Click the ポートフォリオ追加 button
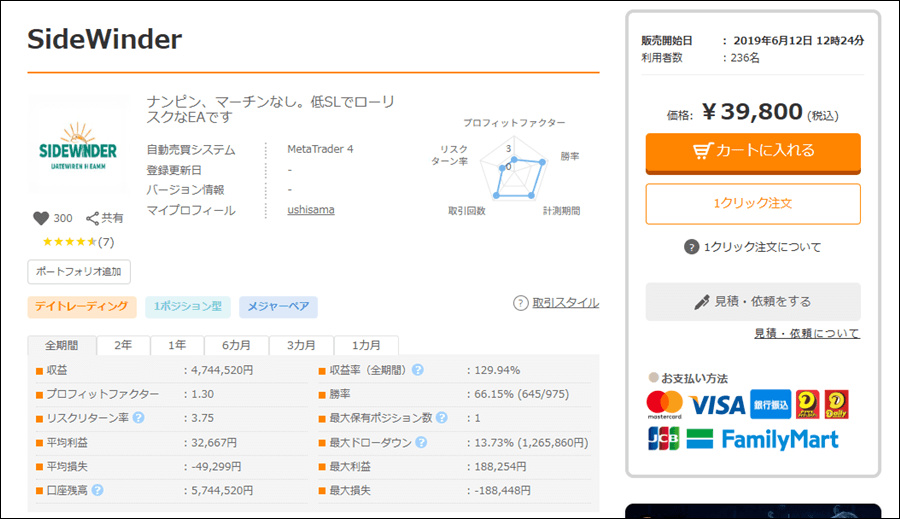This screenshot has width=900, height=519. pyautogui.click(x=79, y=271)
